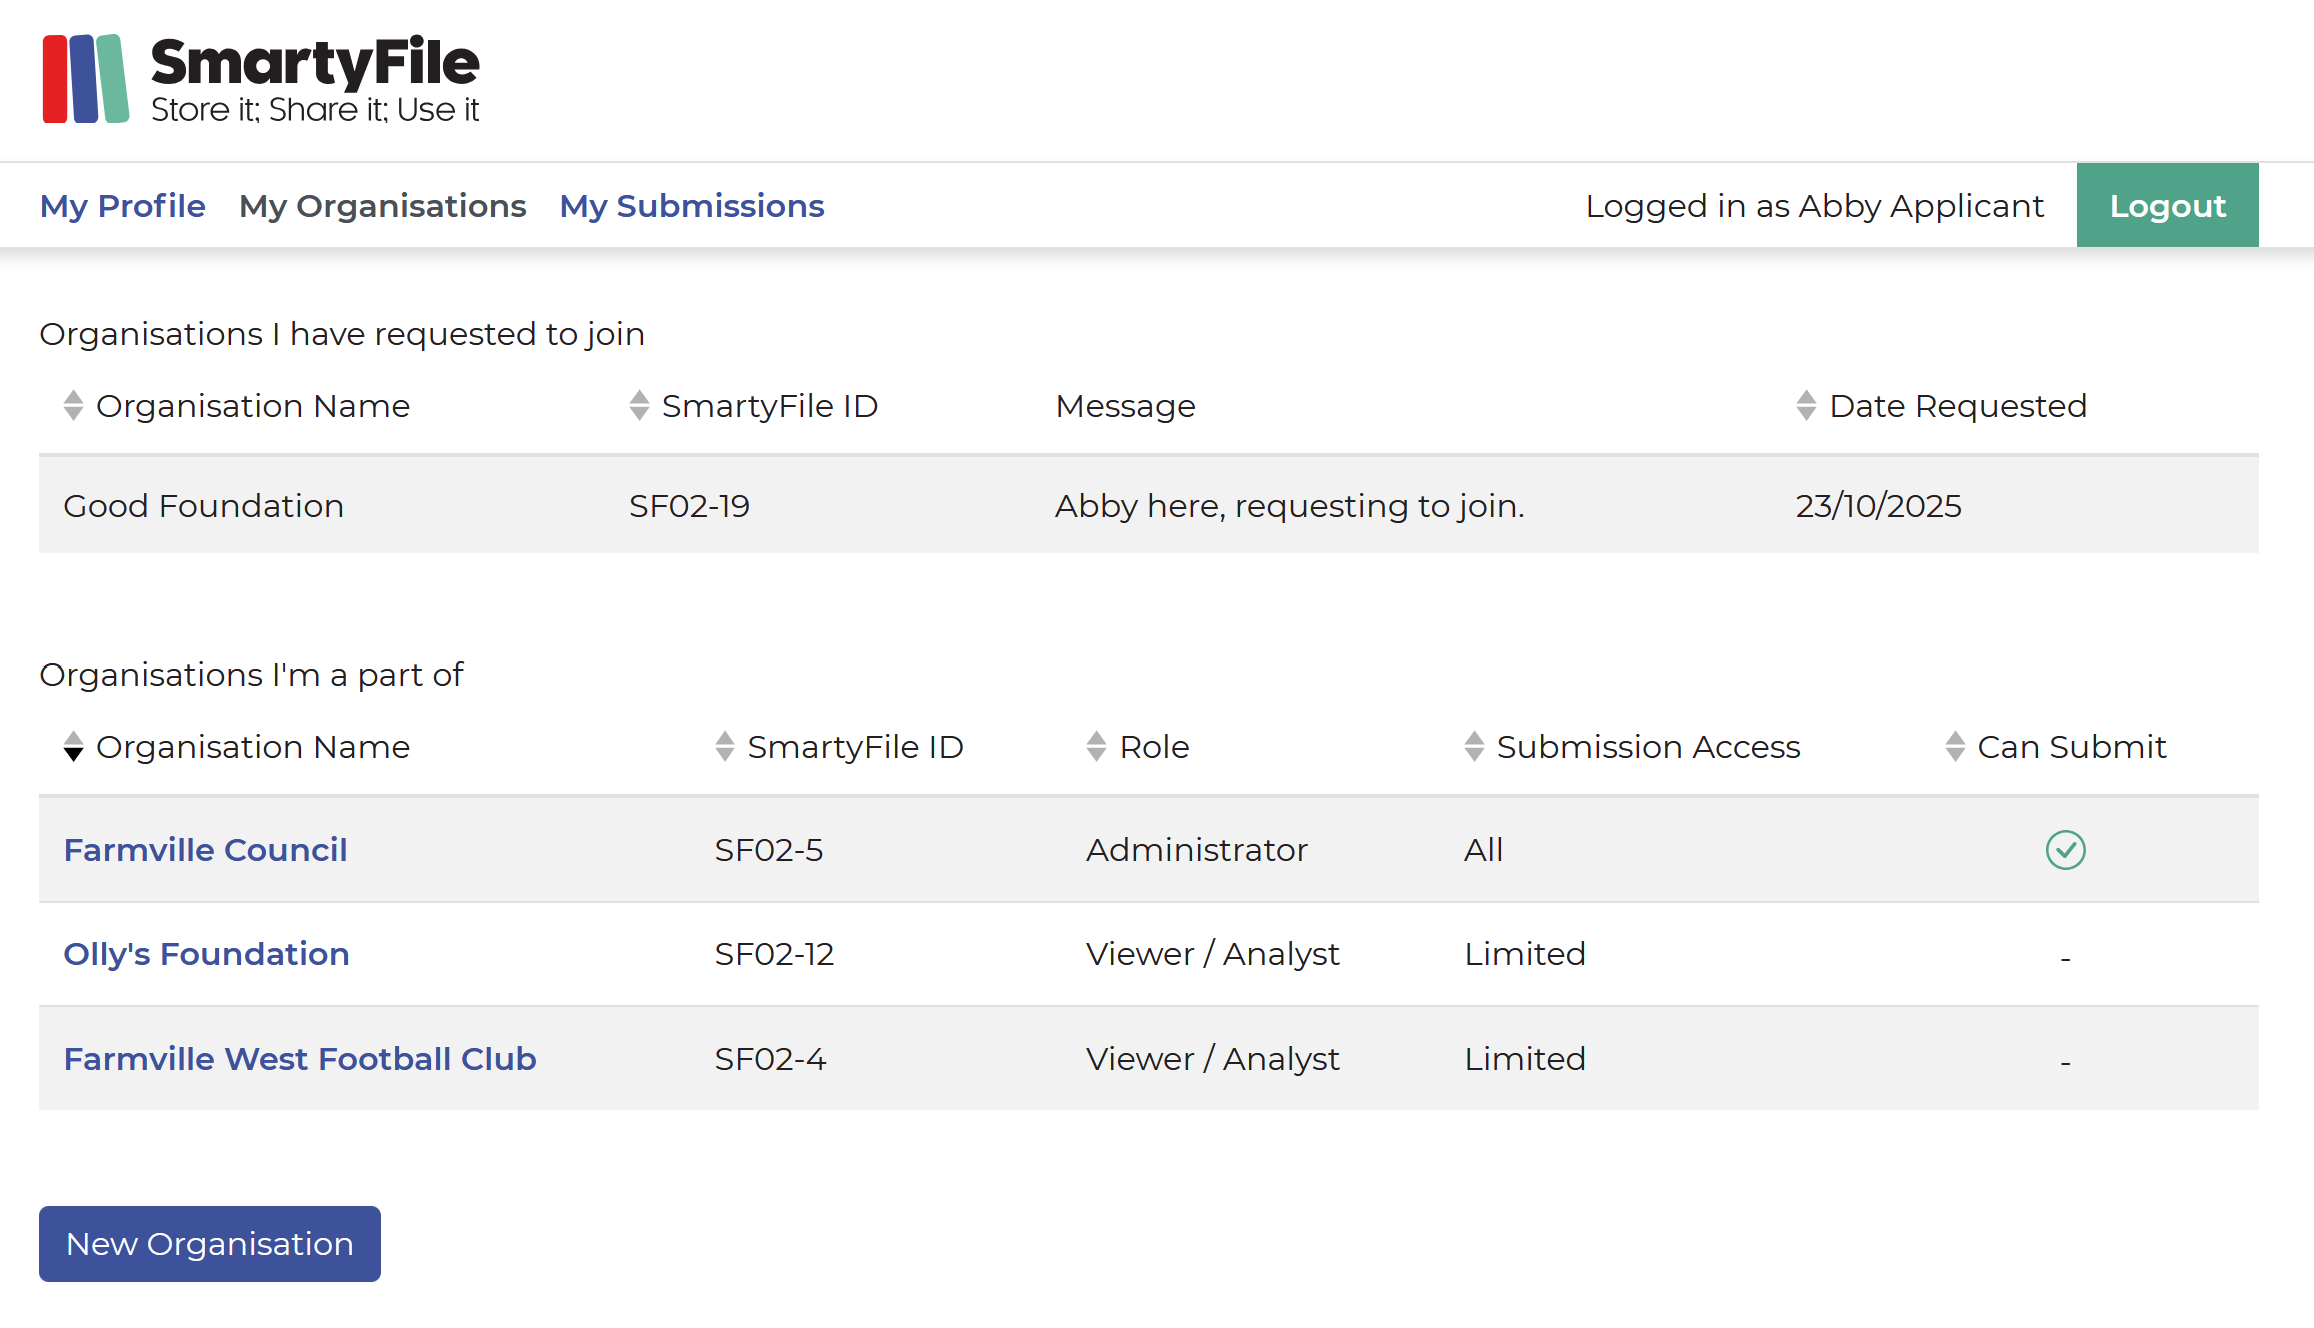The height and width of the screenshot is (1328, 2314).
Task: Click the SmartyFile book logo icon
Action: pos(85,79)
